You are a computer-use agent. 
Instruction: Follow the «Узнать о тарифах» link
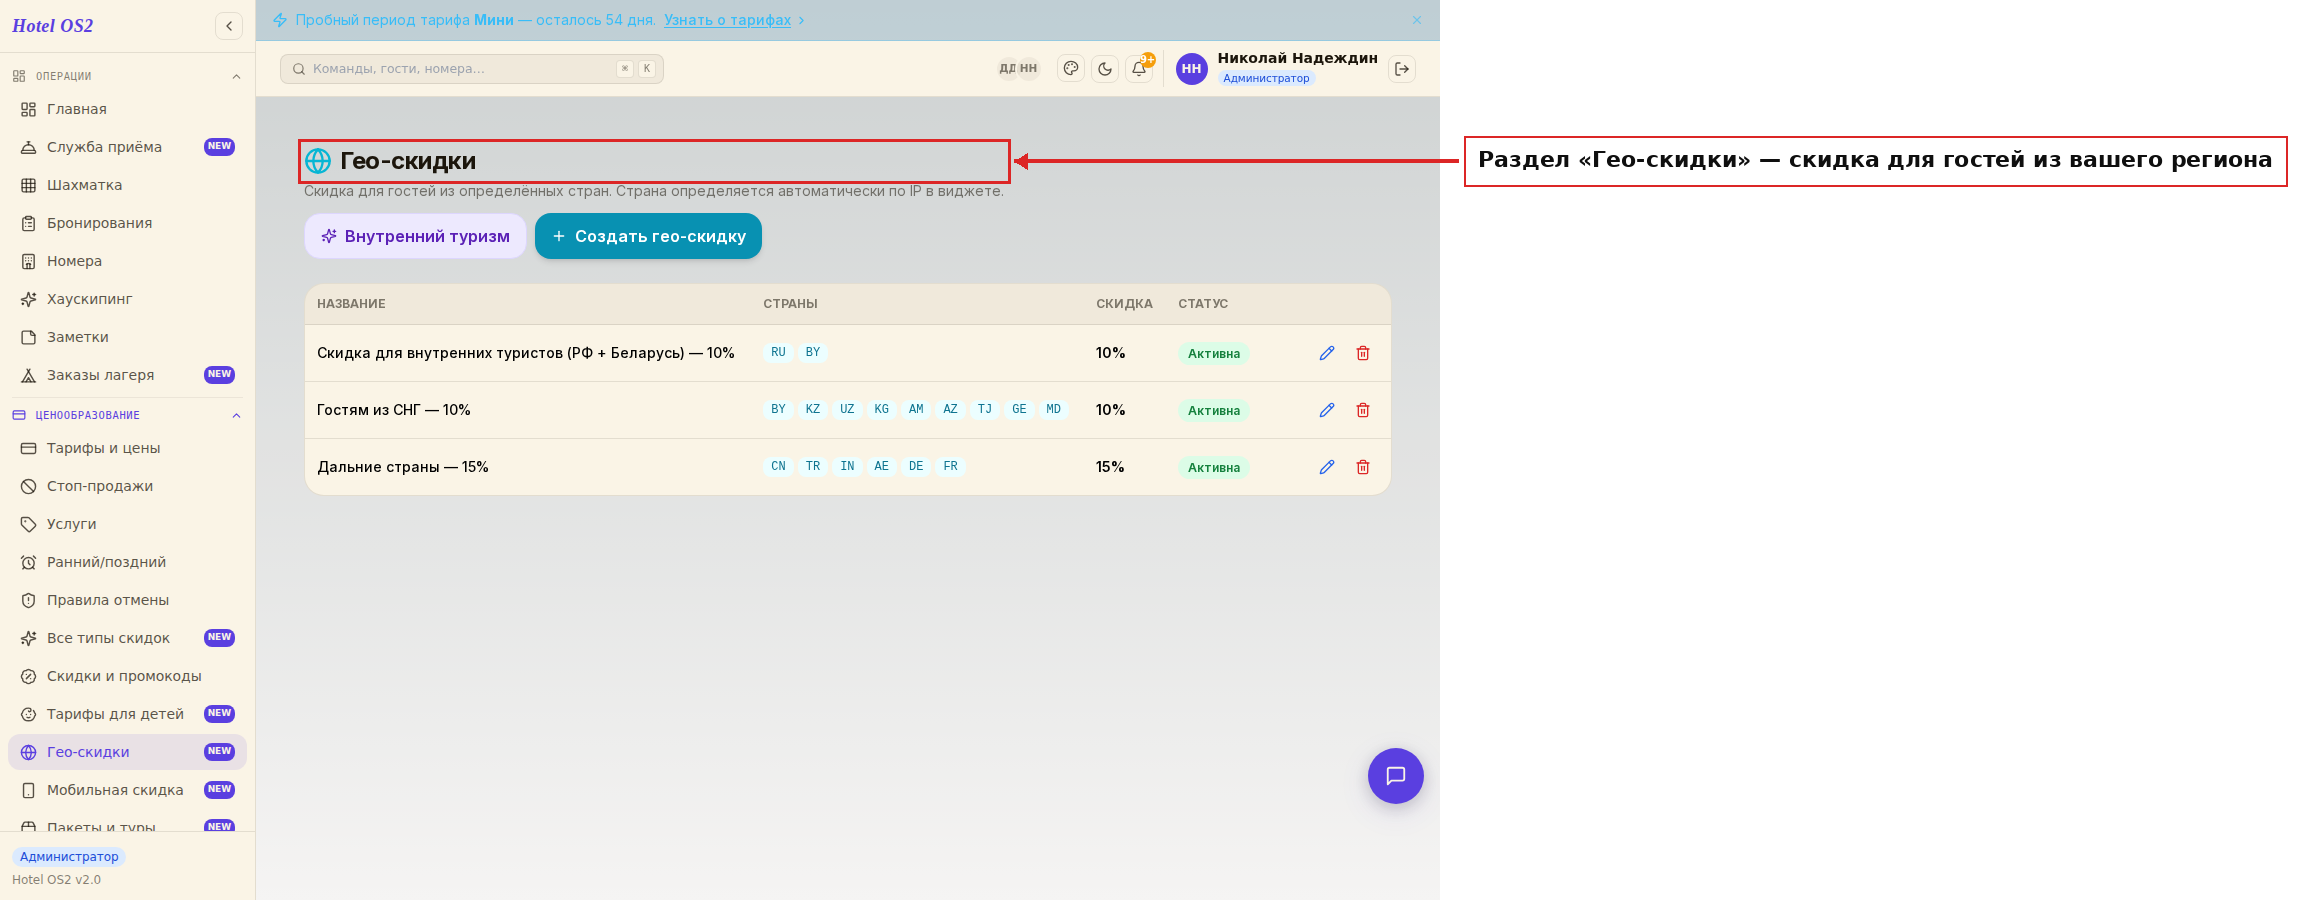point(727,20)
